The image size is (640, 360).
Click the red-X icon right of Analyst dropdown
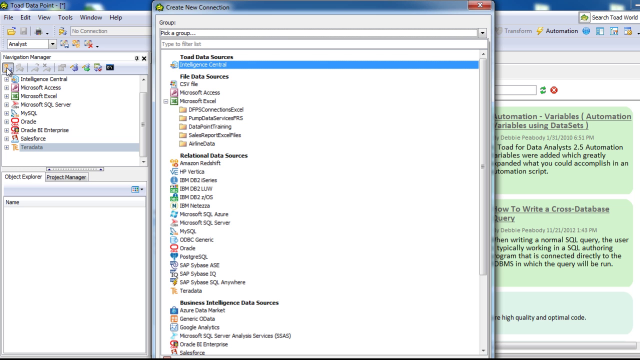[x=88, y=44]
